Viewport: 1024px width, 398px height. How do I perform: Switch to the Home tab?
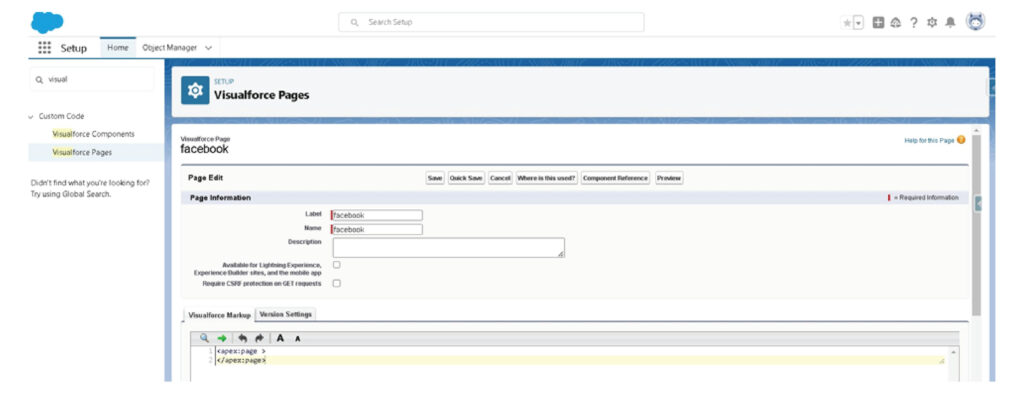click(x=118, y=48)
